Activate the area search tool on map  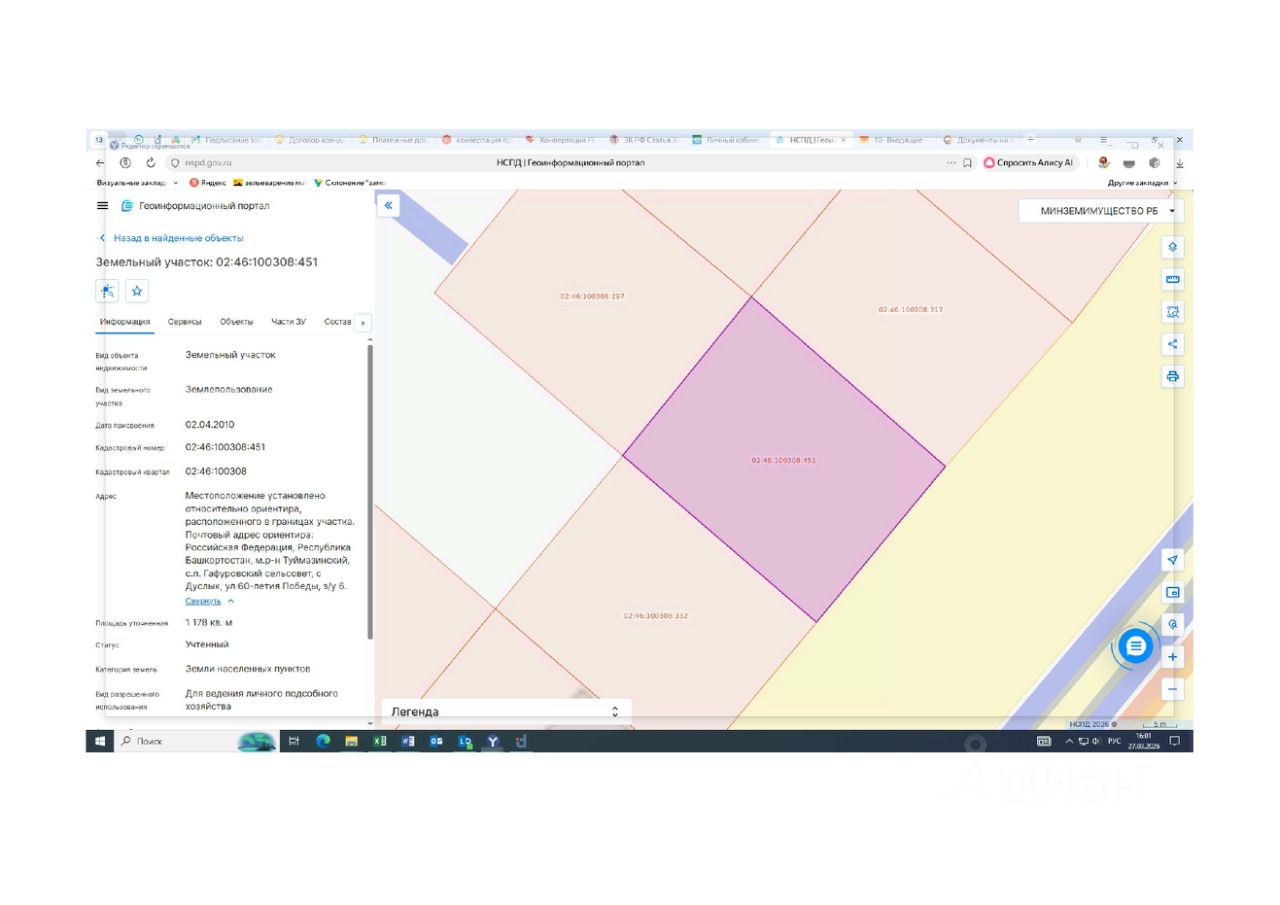(1173, 312)
